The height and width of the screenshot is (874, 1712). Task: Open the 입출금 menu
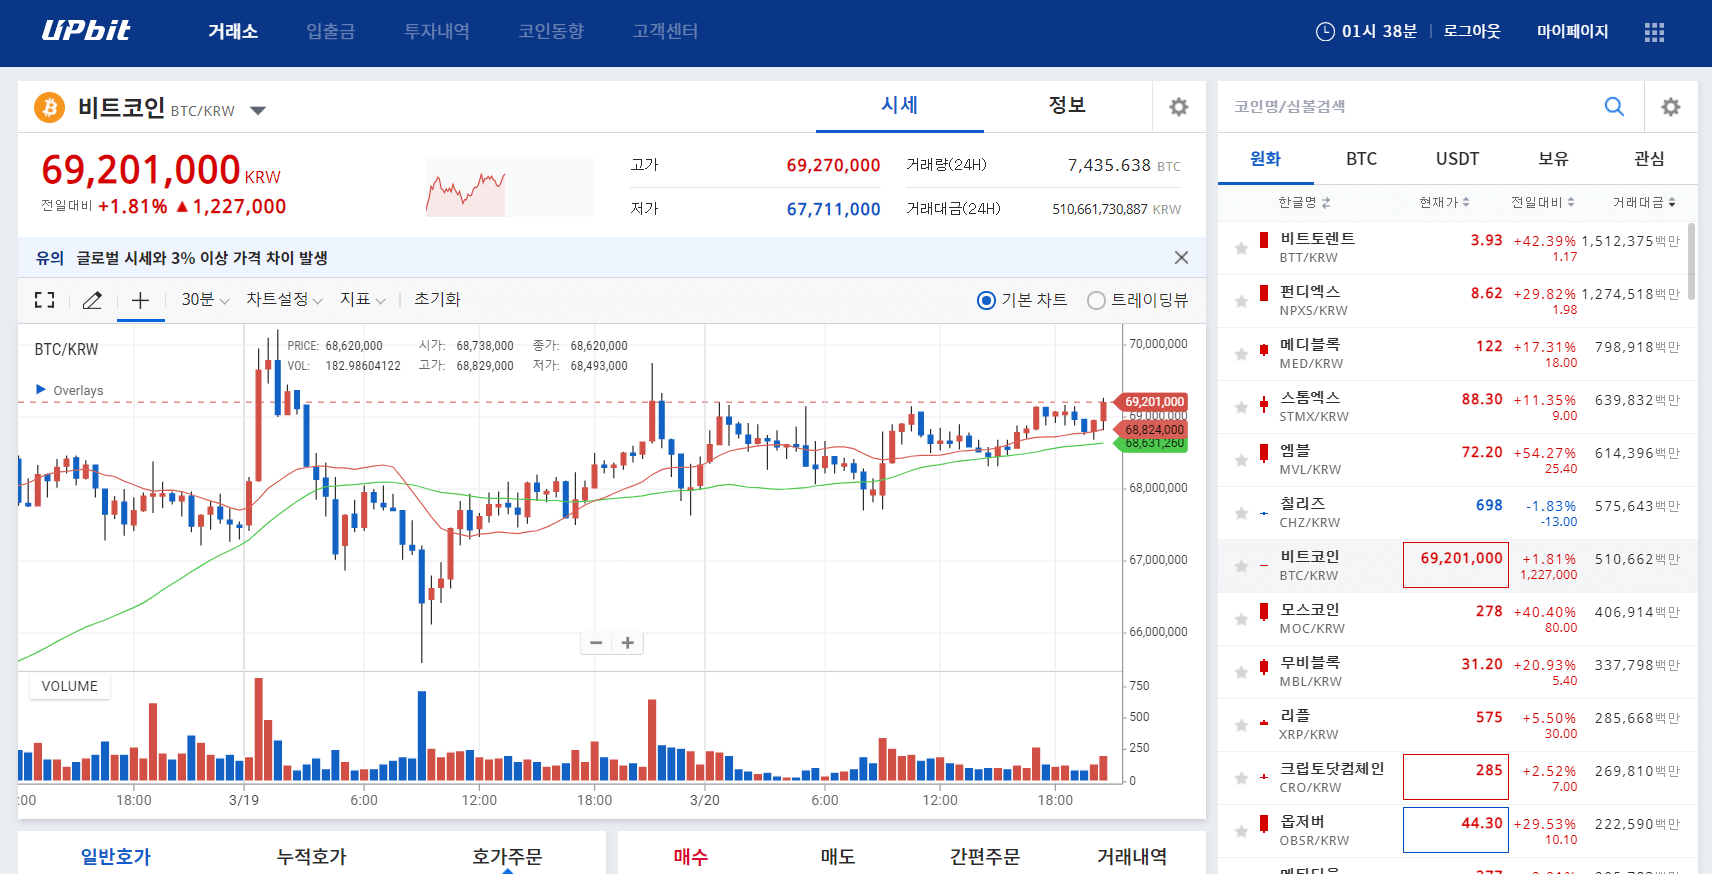(330, 32)
